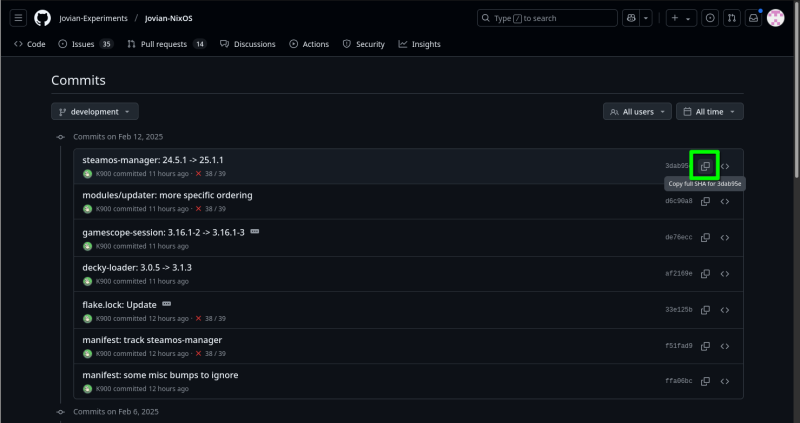Open the notifications inbox
800x423 pixels.
pyautogui.click(x=754, y=18)
